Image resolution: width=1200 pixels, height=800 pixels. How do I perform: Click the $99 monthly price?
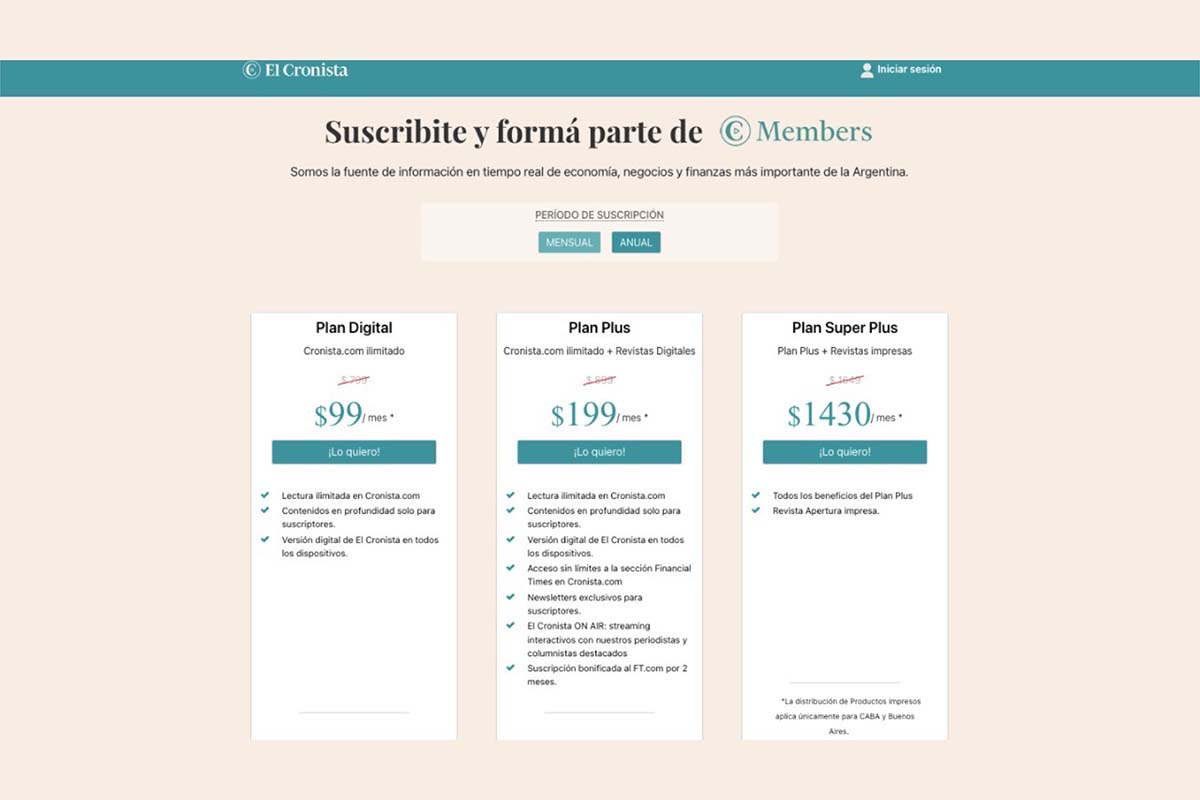click(337, 415)
